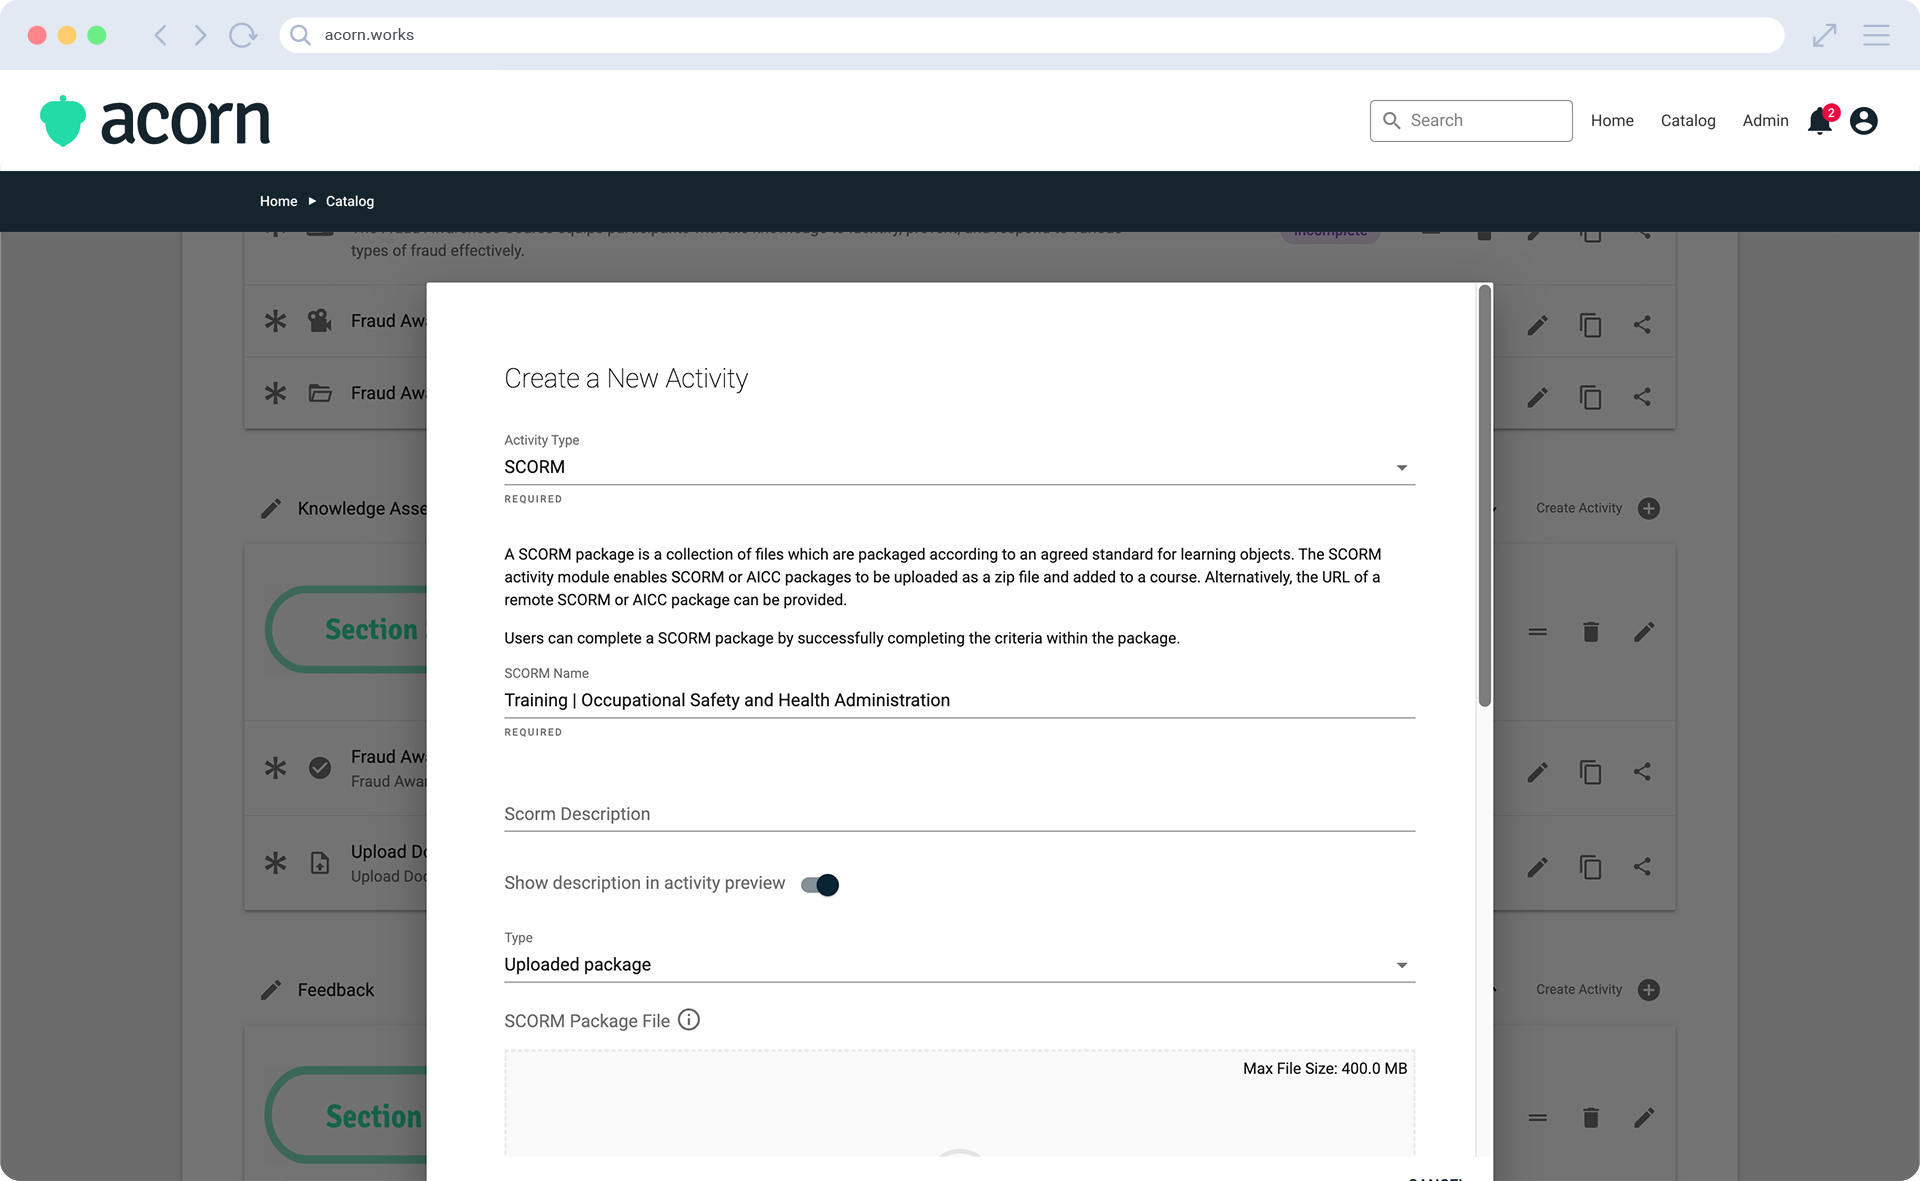Open the user account profile icon

1863,121
